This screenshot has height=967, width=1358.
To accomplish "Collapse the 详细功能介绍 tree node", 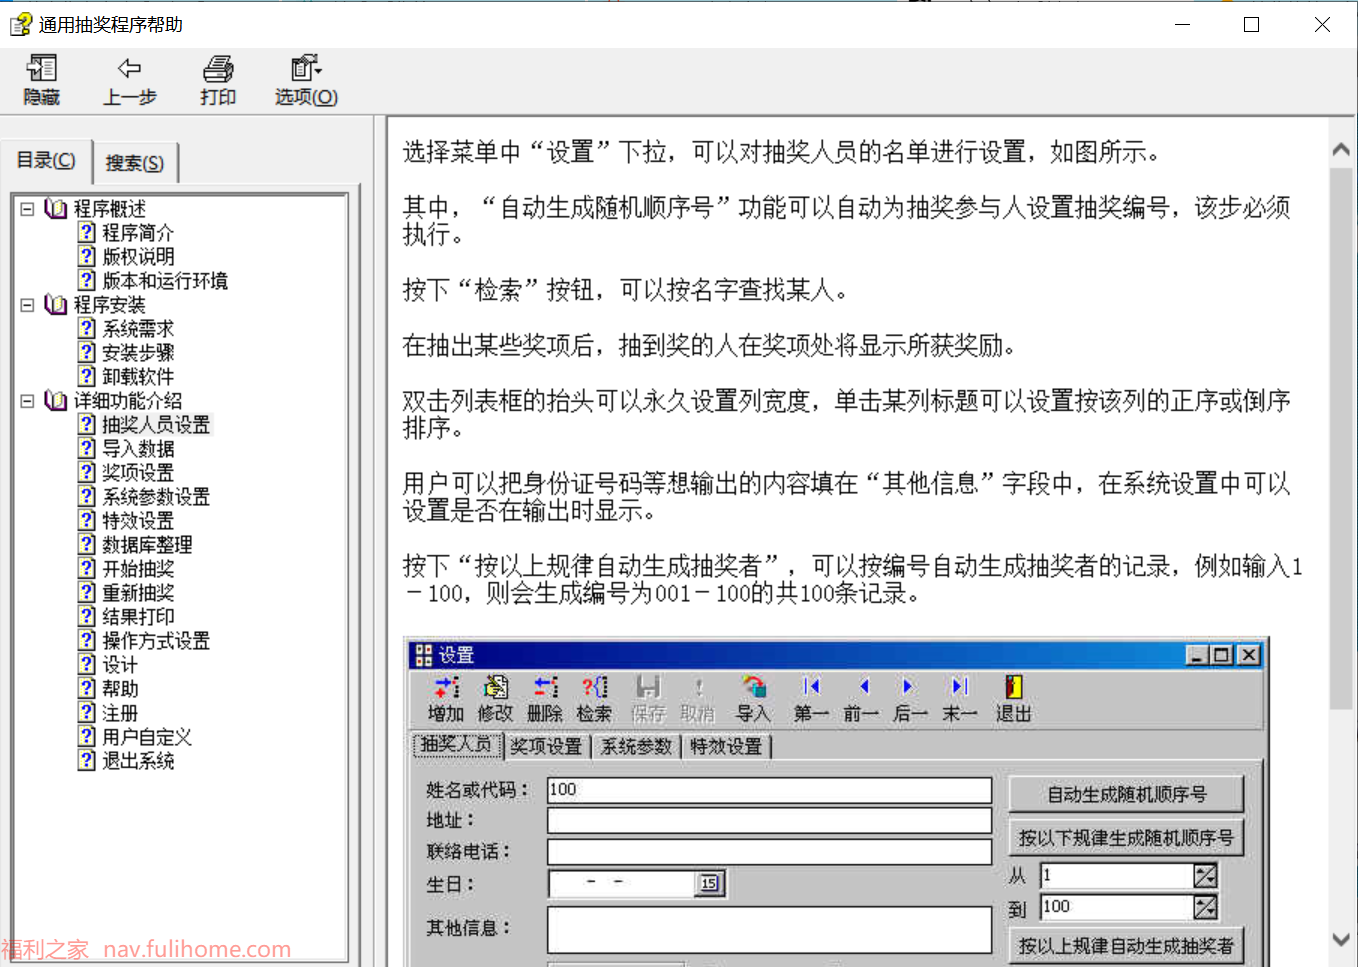I will (27, 401).
